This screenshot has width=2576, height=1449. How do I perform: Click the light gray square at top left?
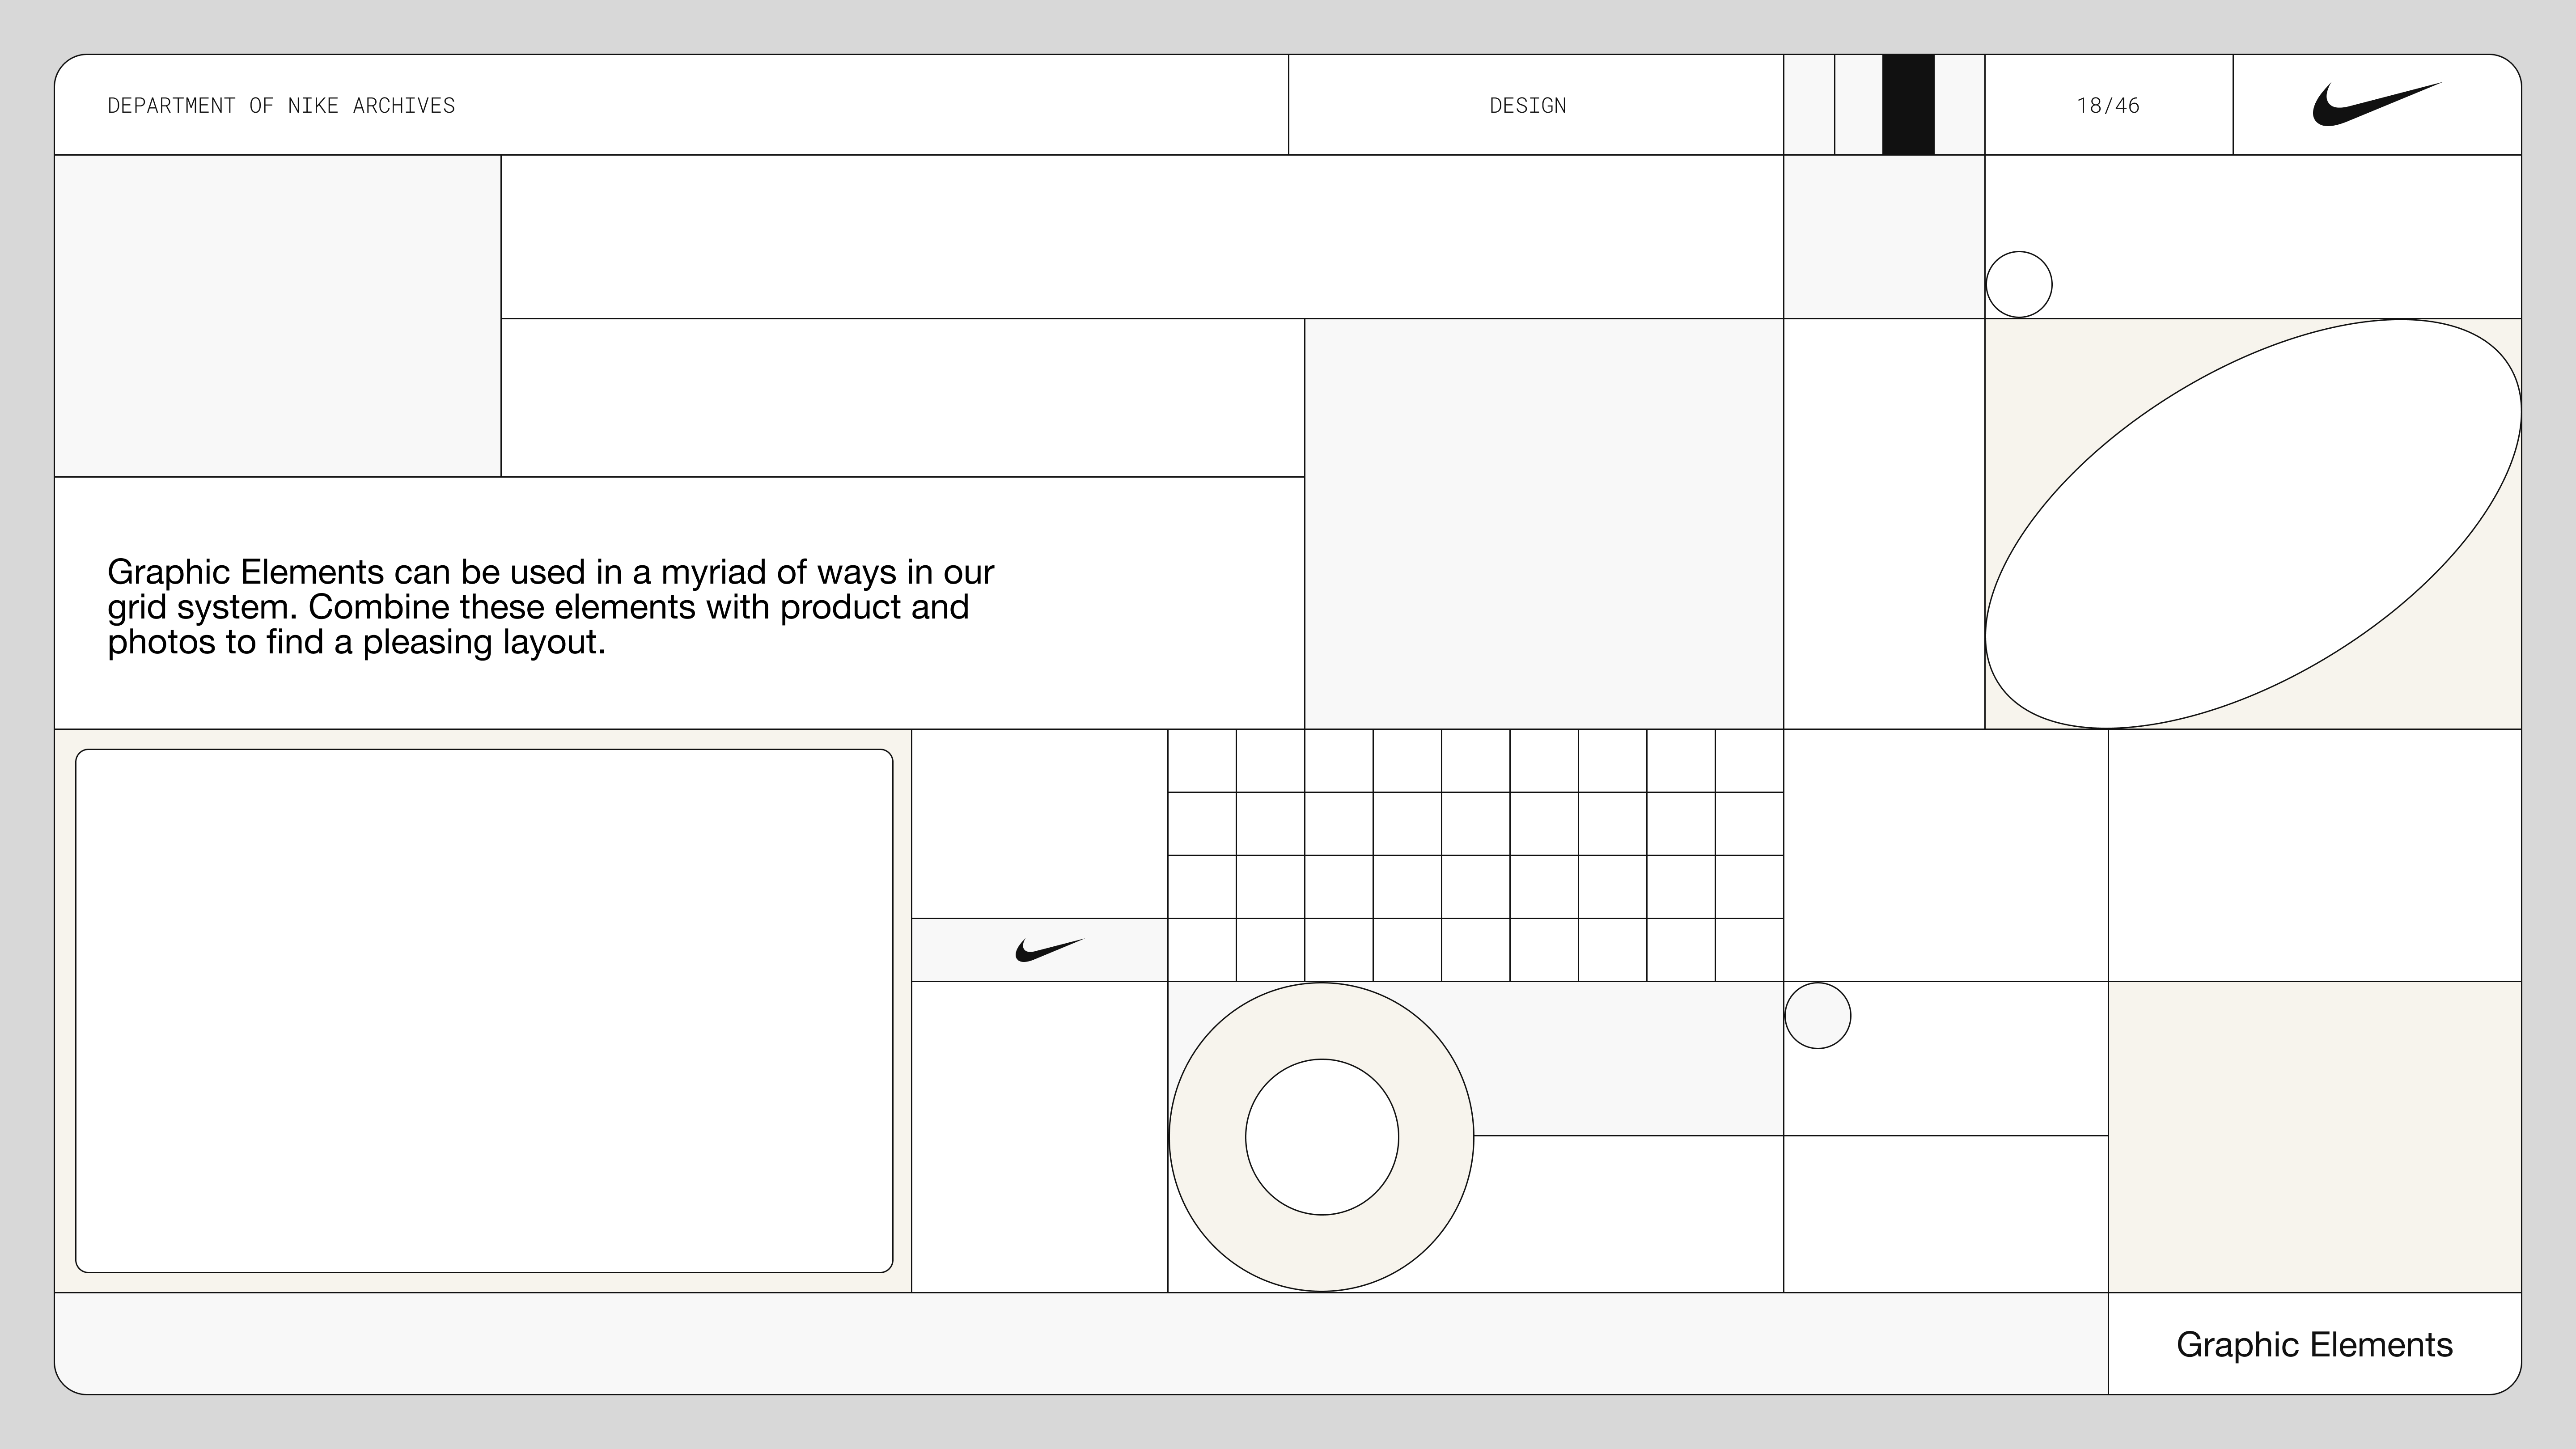277,316
